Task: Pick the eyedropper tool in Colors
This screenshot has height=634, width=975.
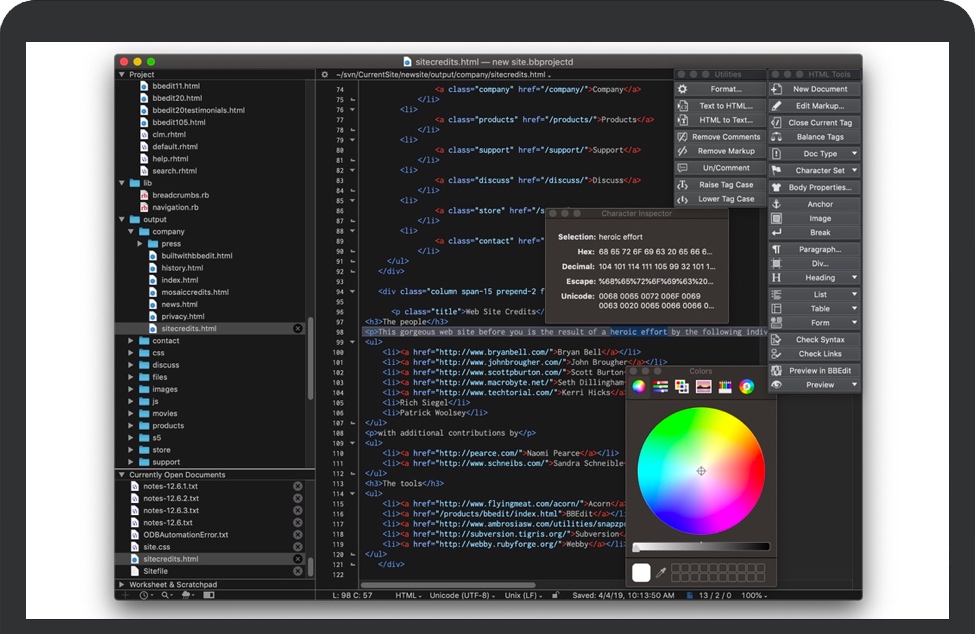Action: pyautogui.click(x=661, y=573)
